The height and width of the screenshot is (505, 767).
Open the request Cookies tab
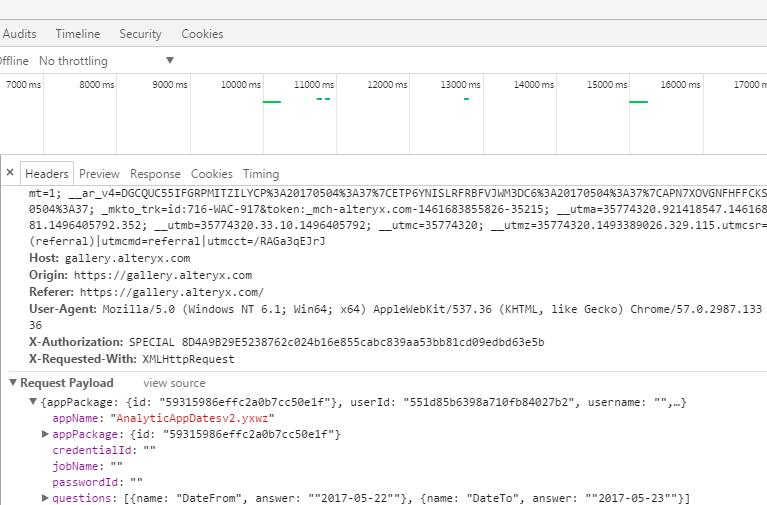tap(212, 174)
